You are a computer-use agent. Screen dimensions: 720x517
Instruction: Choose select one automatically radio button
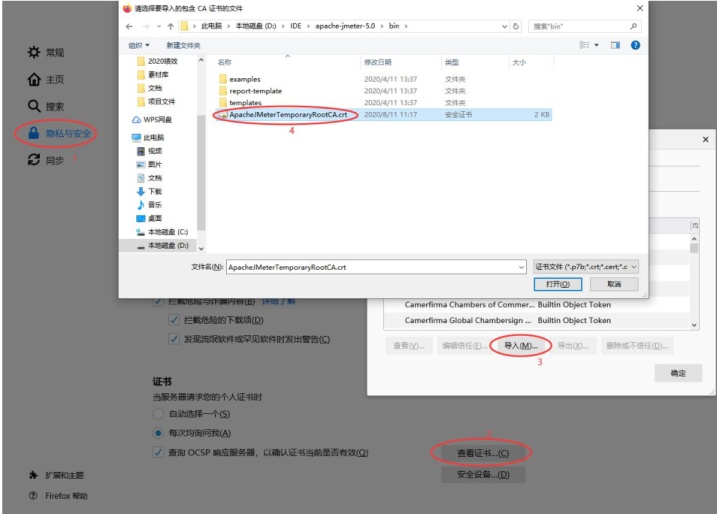pyautogui.click(x=158, y=414)
